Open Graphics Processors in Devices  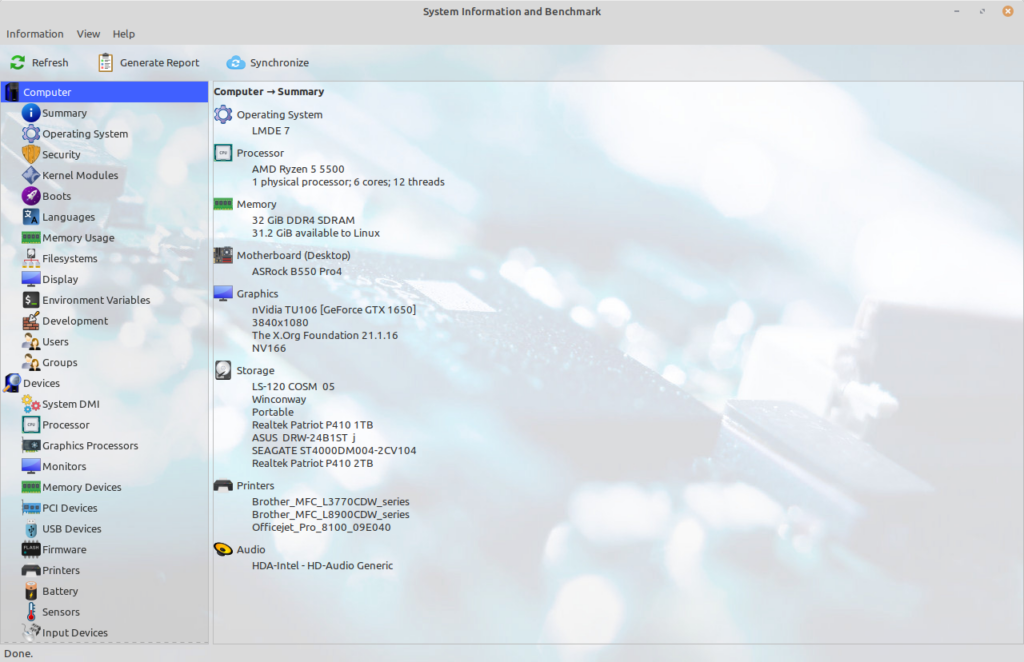click(90, 446)
